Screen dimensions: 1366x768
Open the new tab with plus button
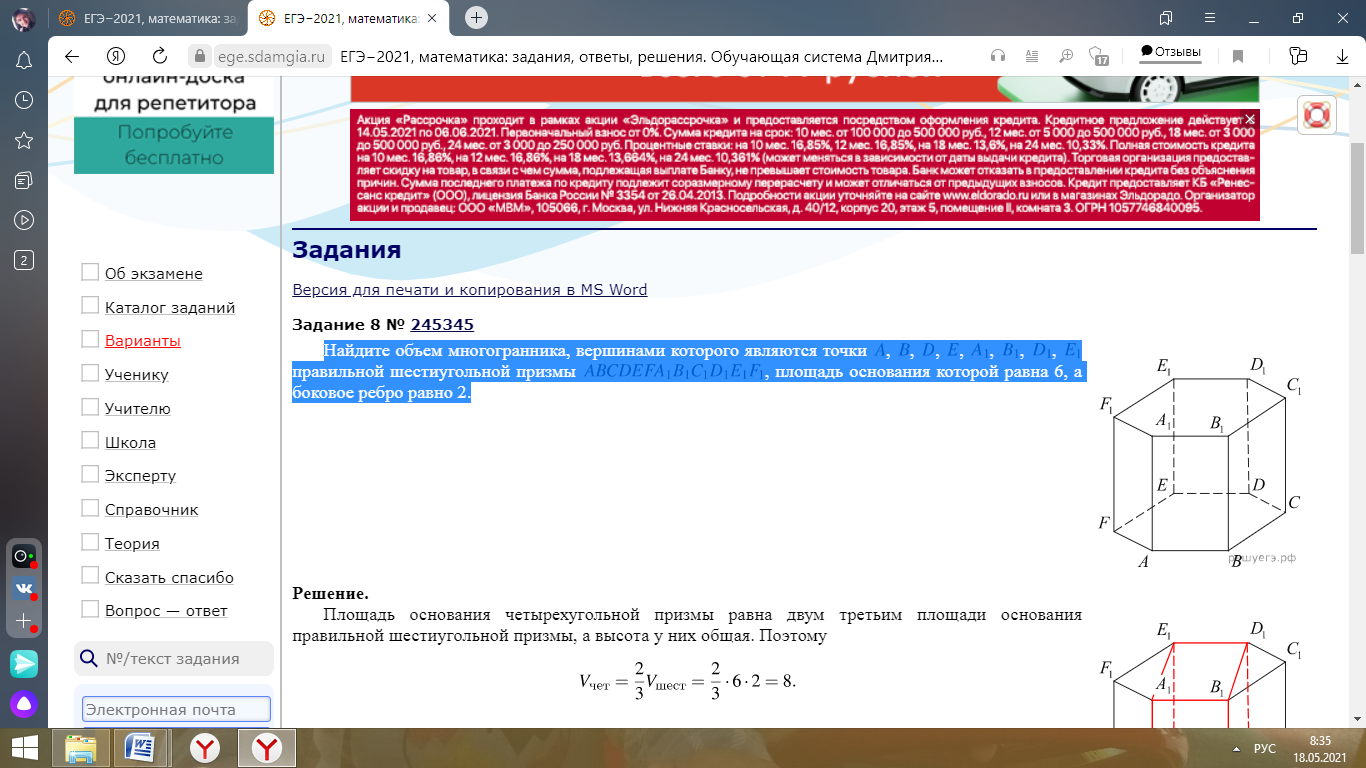click(476, 18)
